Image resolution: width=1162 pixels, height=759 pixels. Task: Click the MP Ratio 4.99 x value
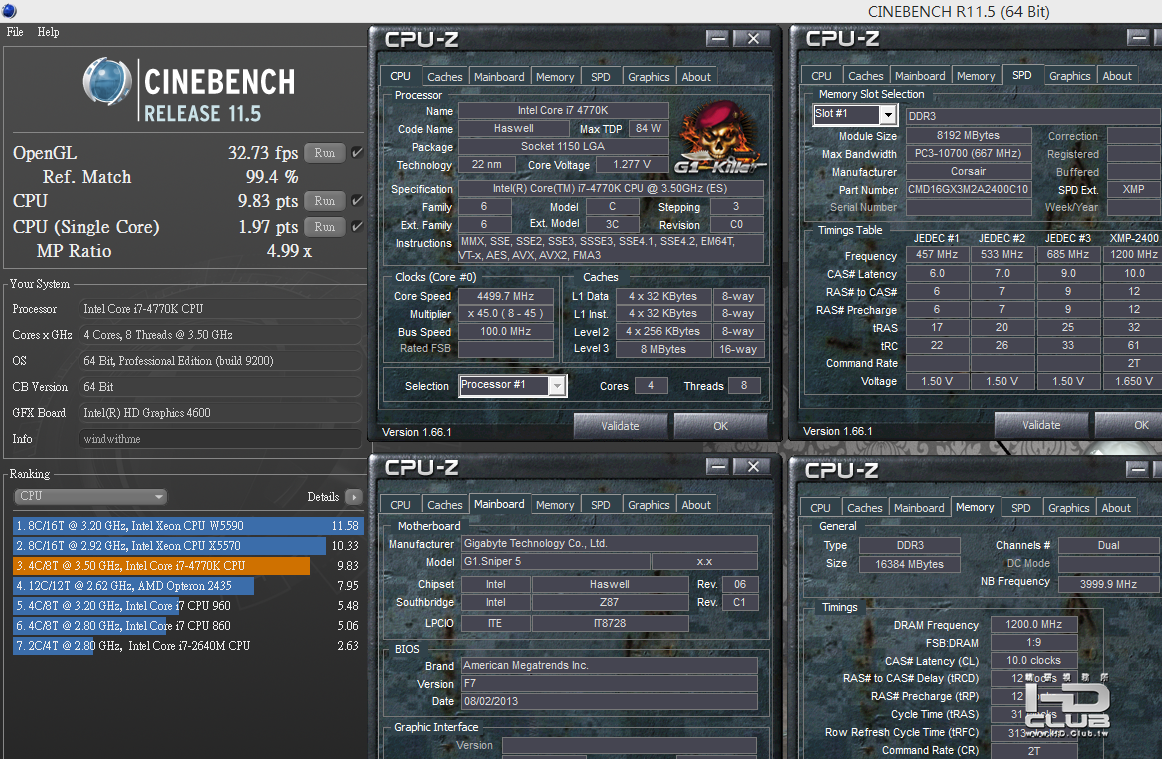[x=290, y=251]
